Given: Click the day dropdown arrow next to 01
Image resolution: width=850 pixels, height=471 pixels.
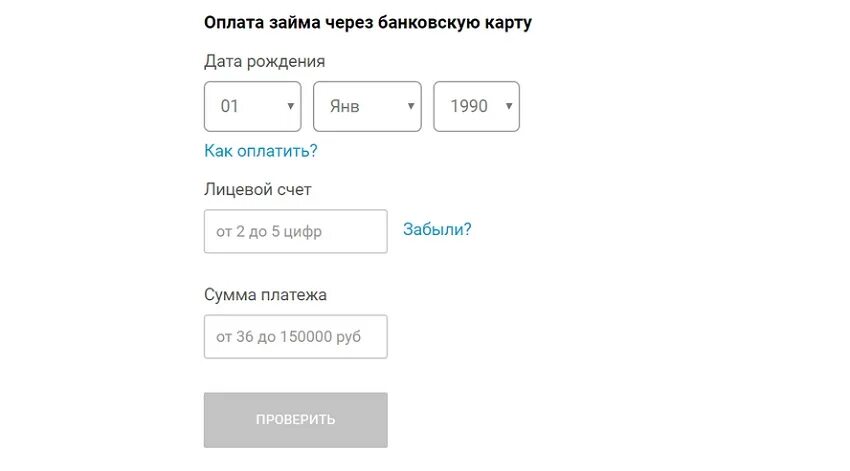Looking at the screenshot, I should [291, 106].
